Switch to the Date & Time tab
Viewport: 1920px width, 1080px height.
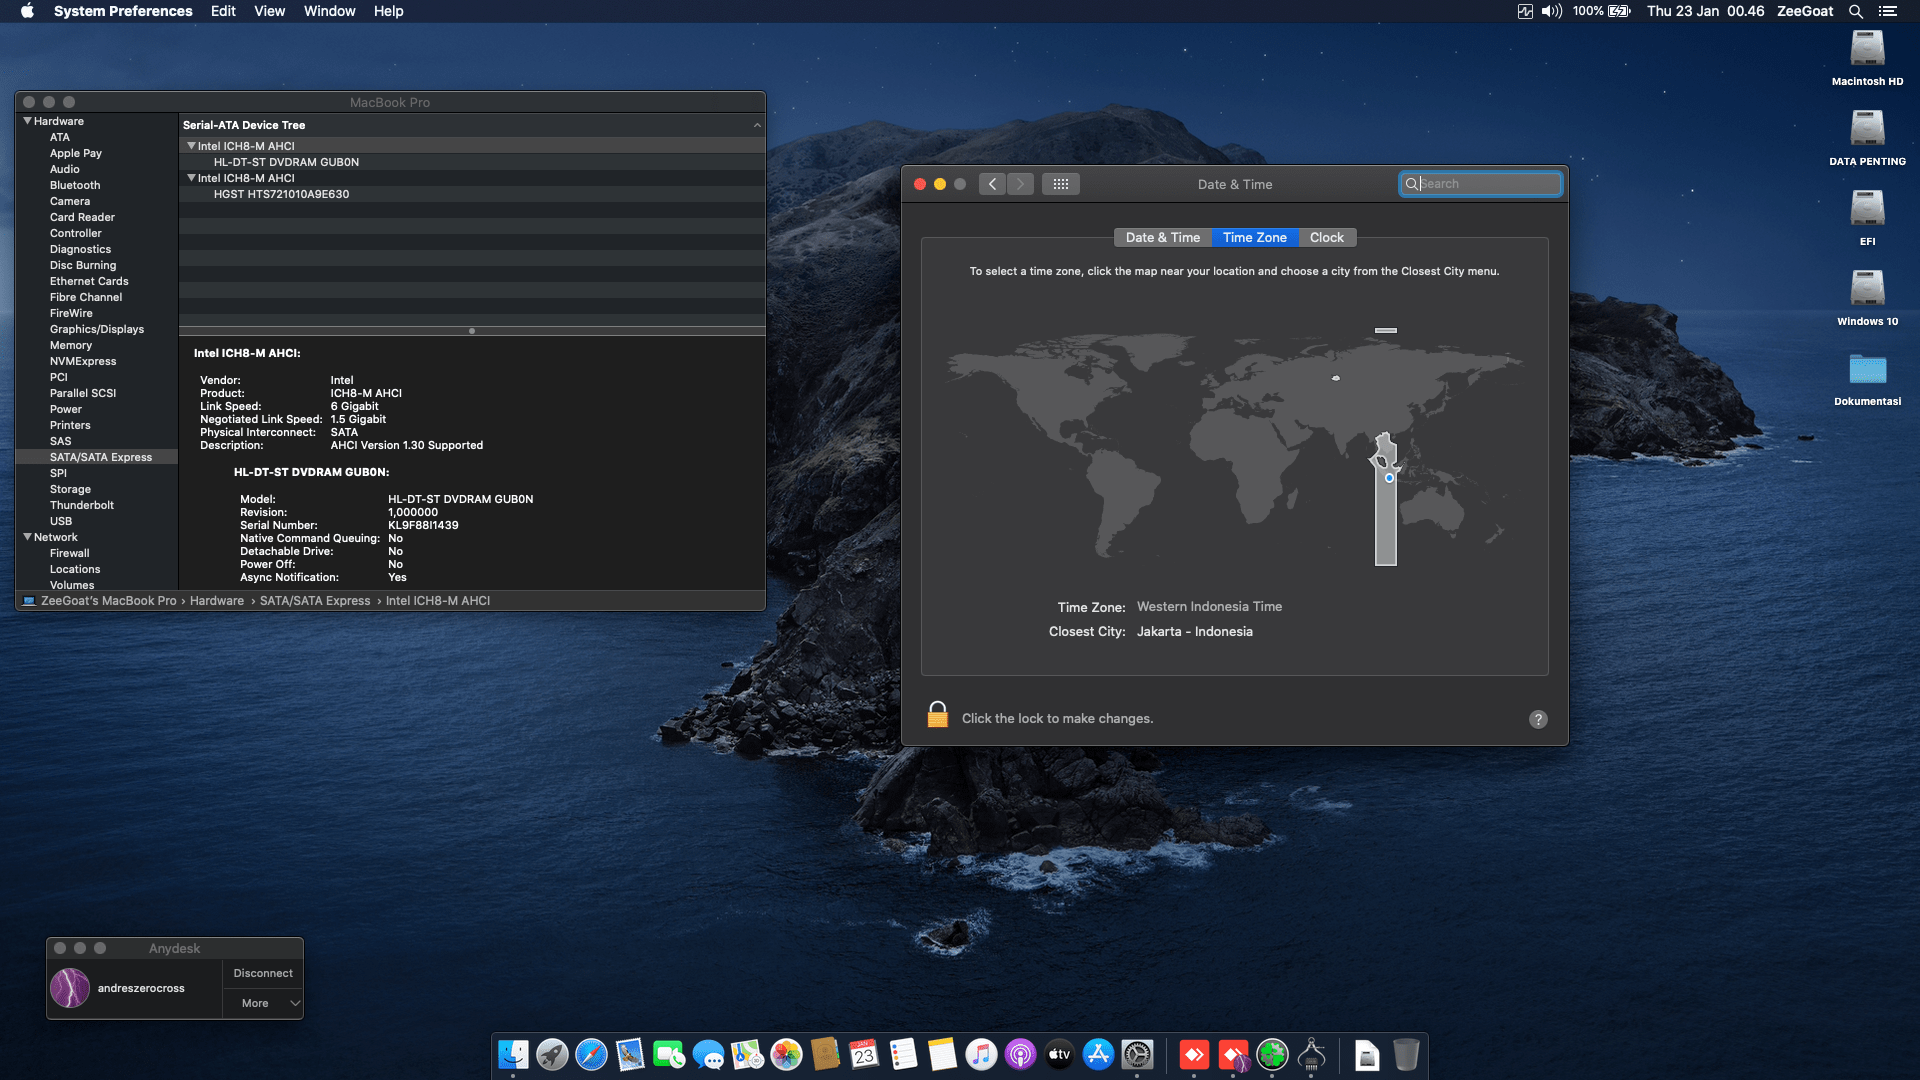point(1162,237)
